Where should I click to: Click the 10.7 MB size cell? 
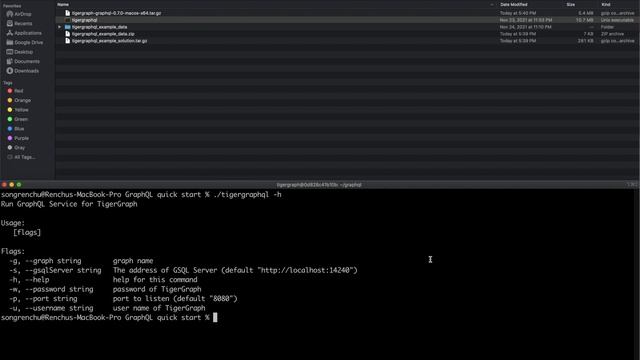point(584,20)
